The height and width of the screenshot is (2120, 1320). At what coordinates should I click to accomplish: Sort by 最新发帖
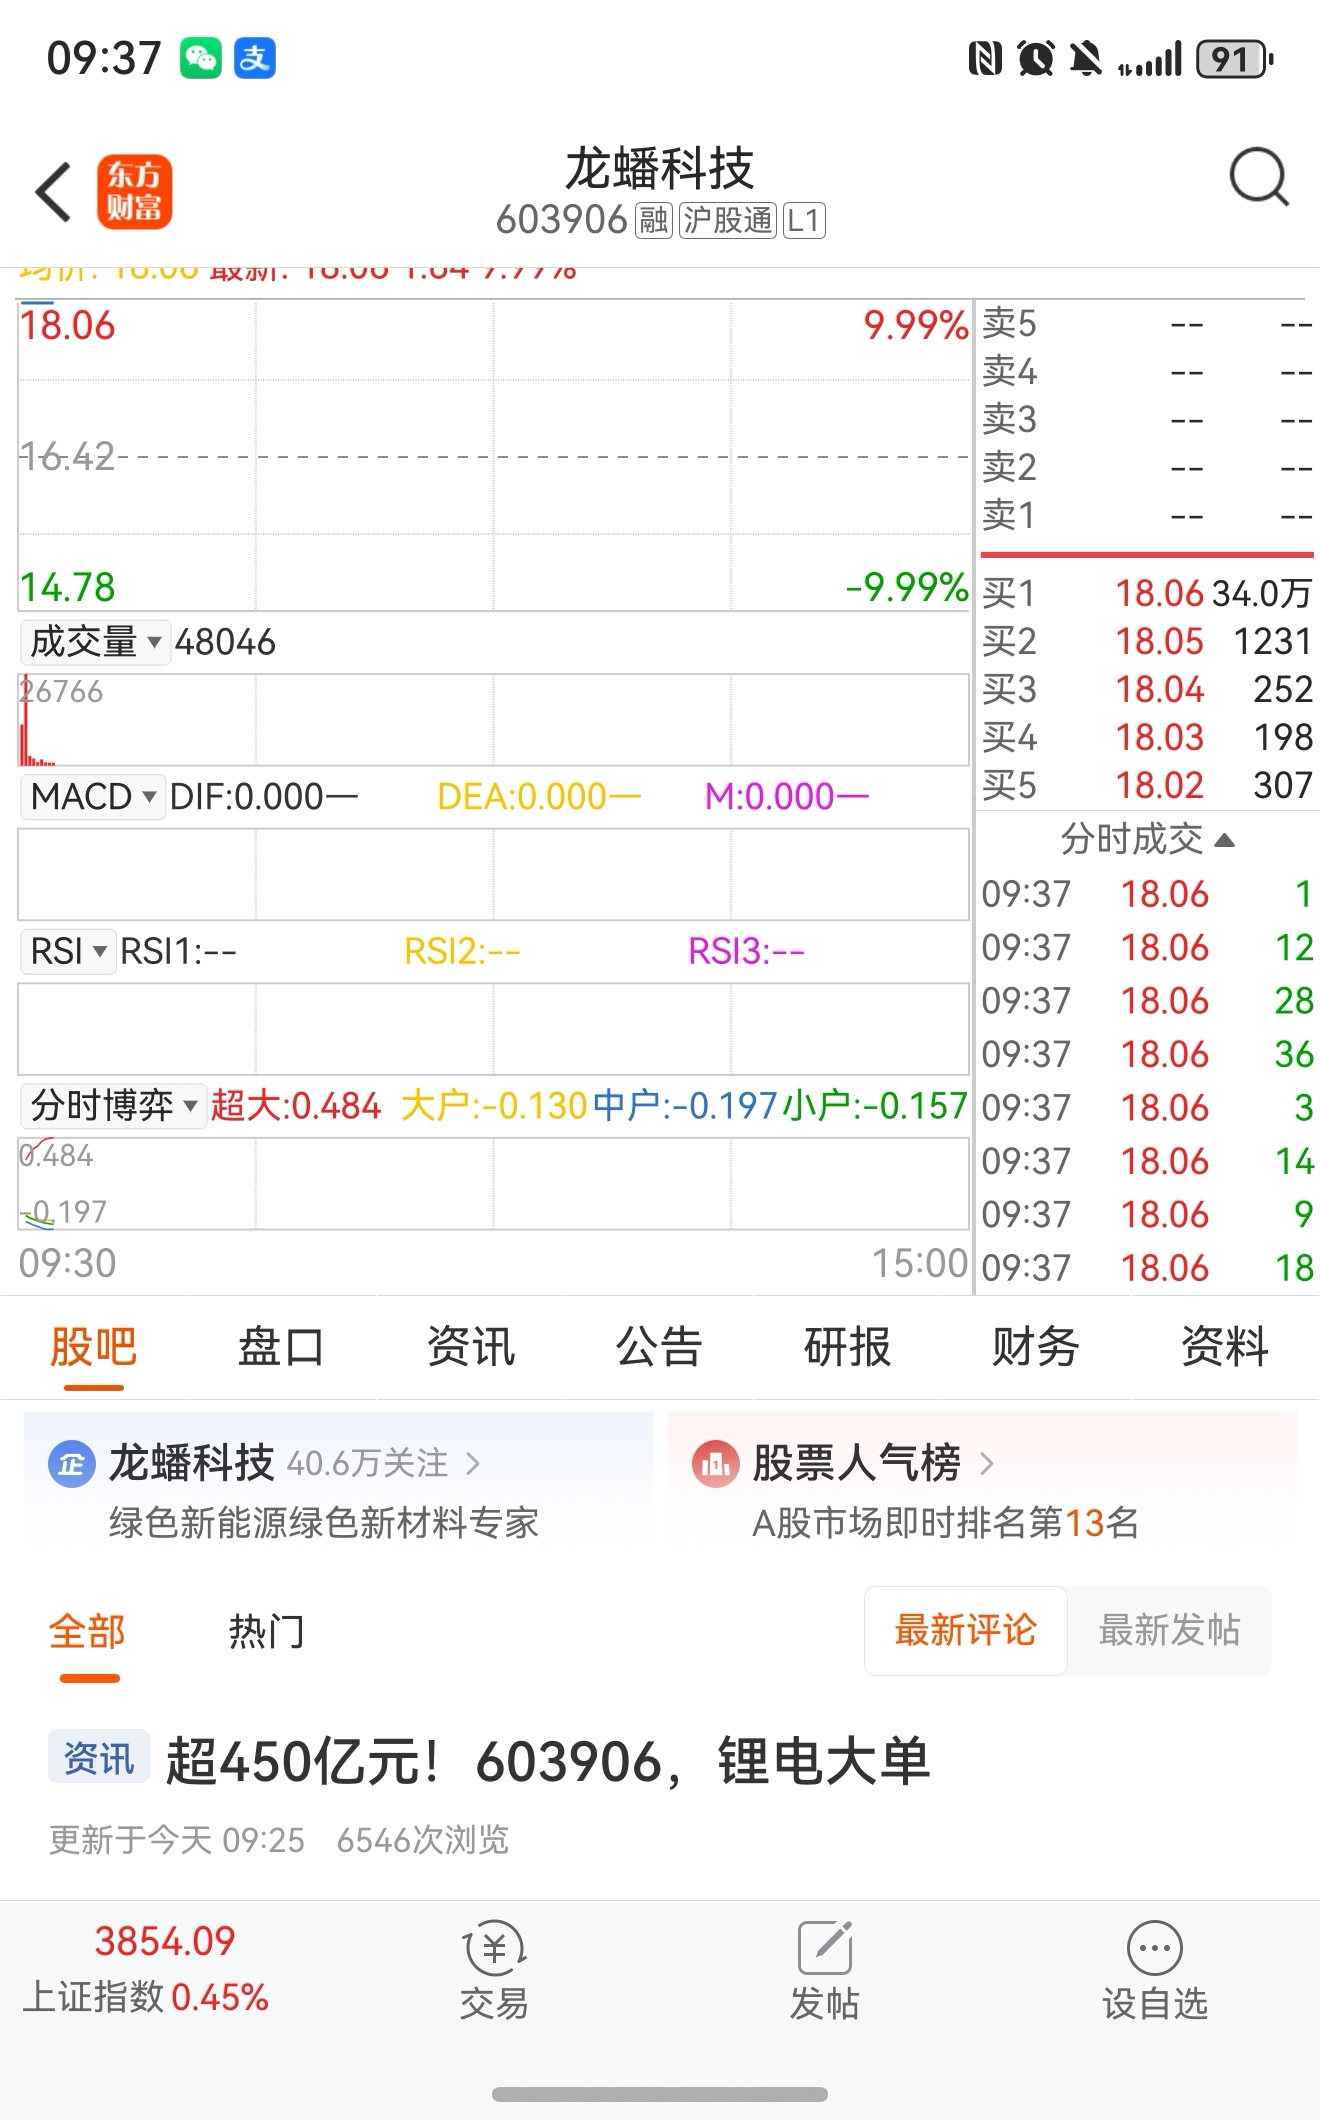pyautogui.click(x=1169, y=1631)
